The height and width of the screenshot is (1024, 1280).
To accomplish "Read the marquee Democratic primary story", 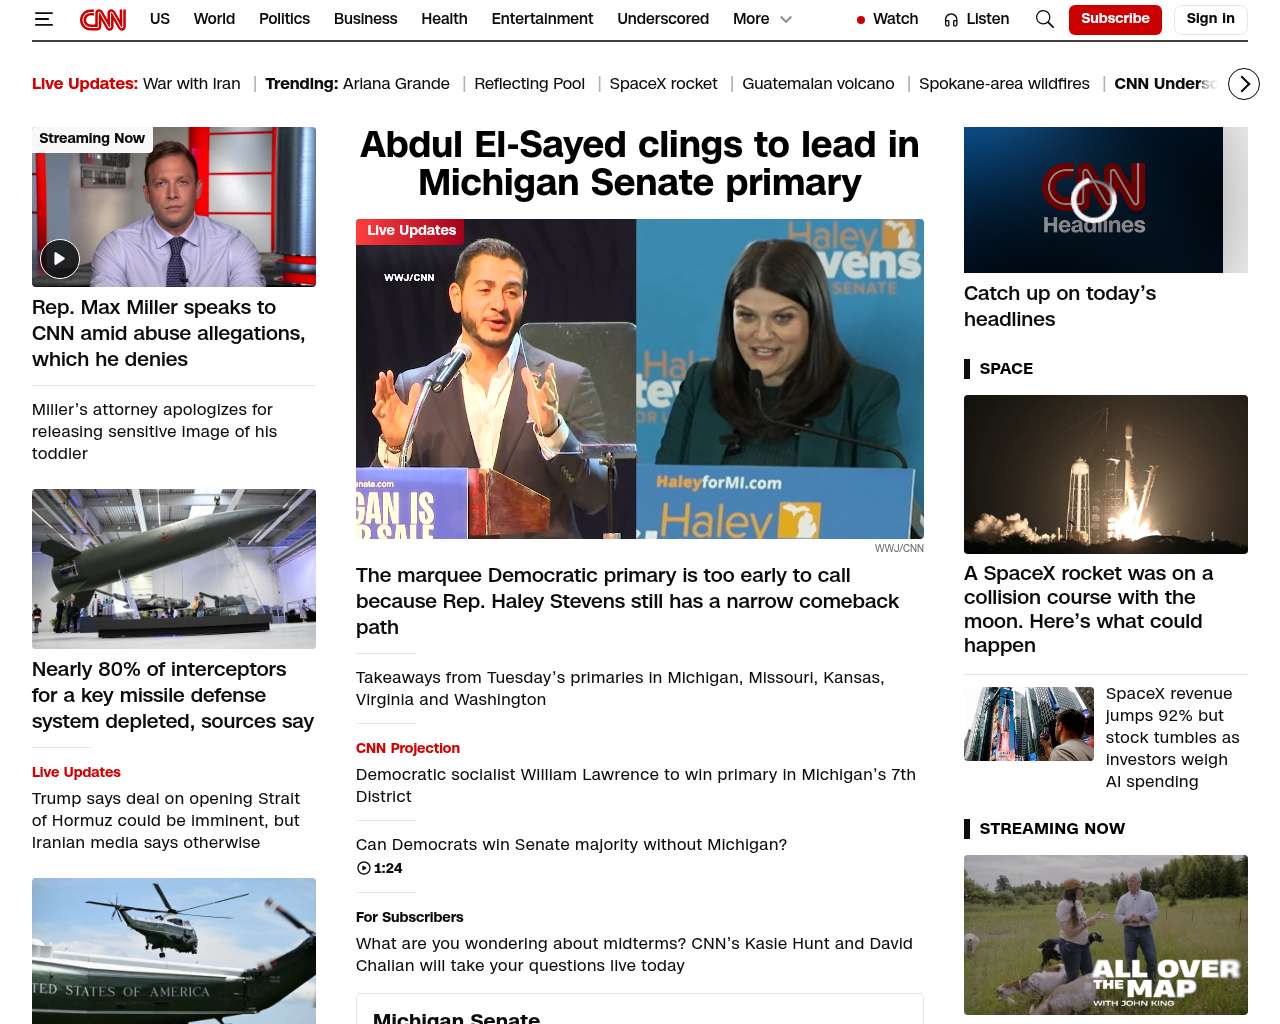I will click(628, 601).
